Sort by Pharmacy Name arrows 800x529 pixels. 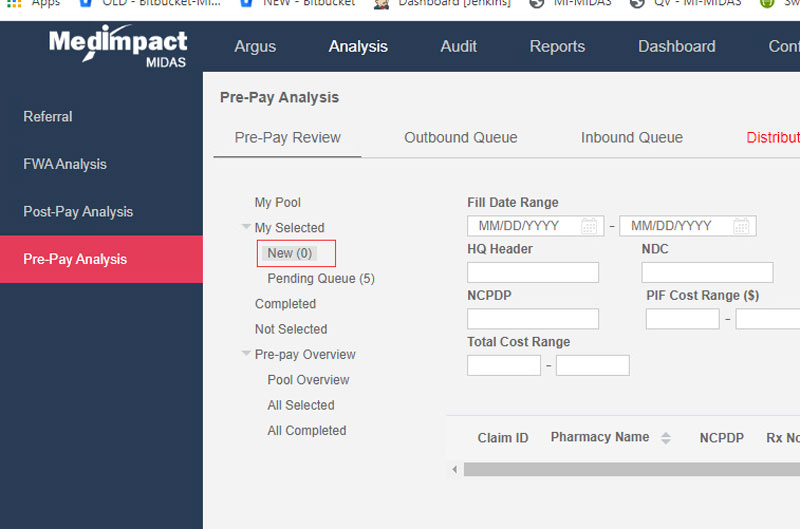pos(665,438)
